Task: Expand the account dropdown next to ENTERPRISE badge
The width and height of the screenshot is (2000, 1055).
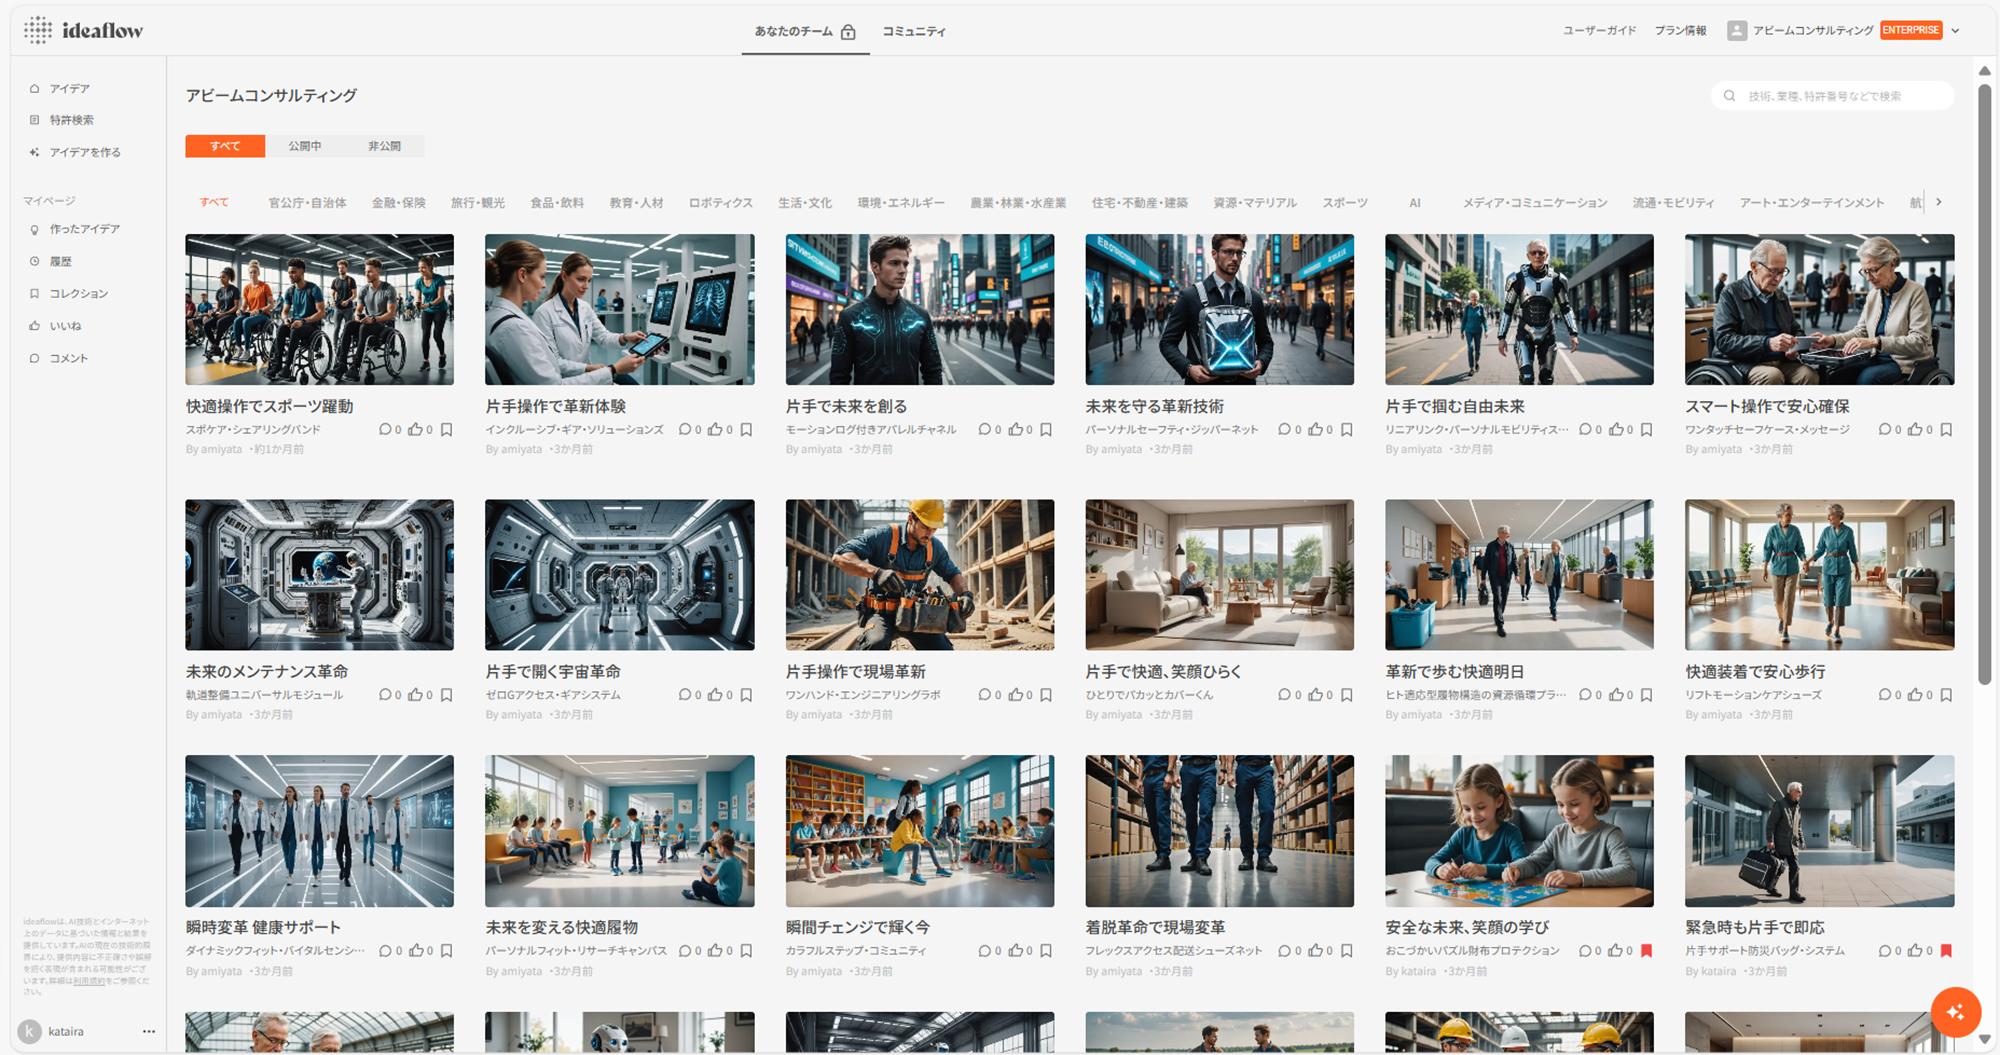Action: 1955,29
